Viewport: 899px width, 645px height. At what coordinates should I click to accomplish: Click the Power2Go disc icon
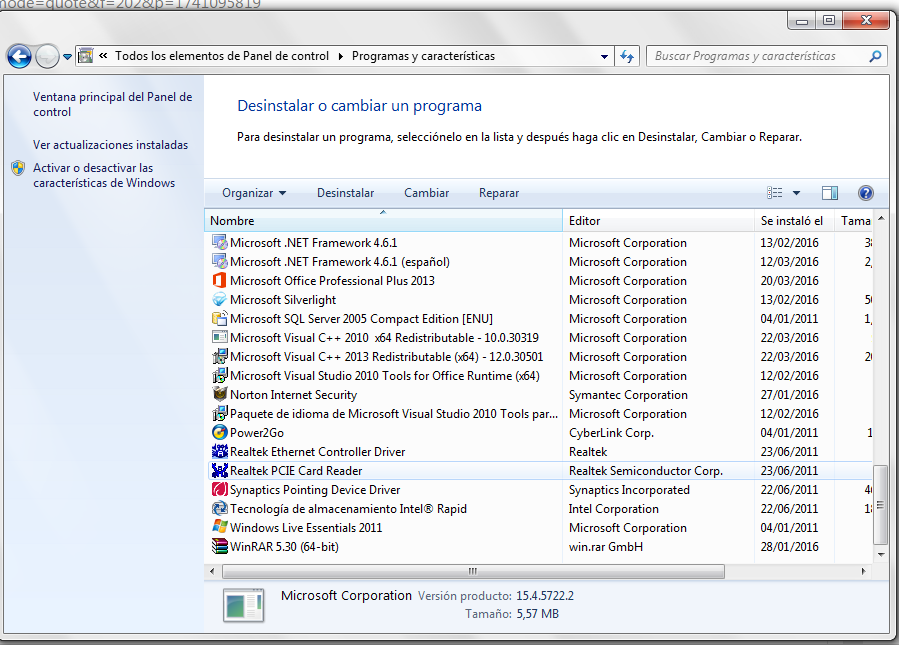[x=220, y=433]
